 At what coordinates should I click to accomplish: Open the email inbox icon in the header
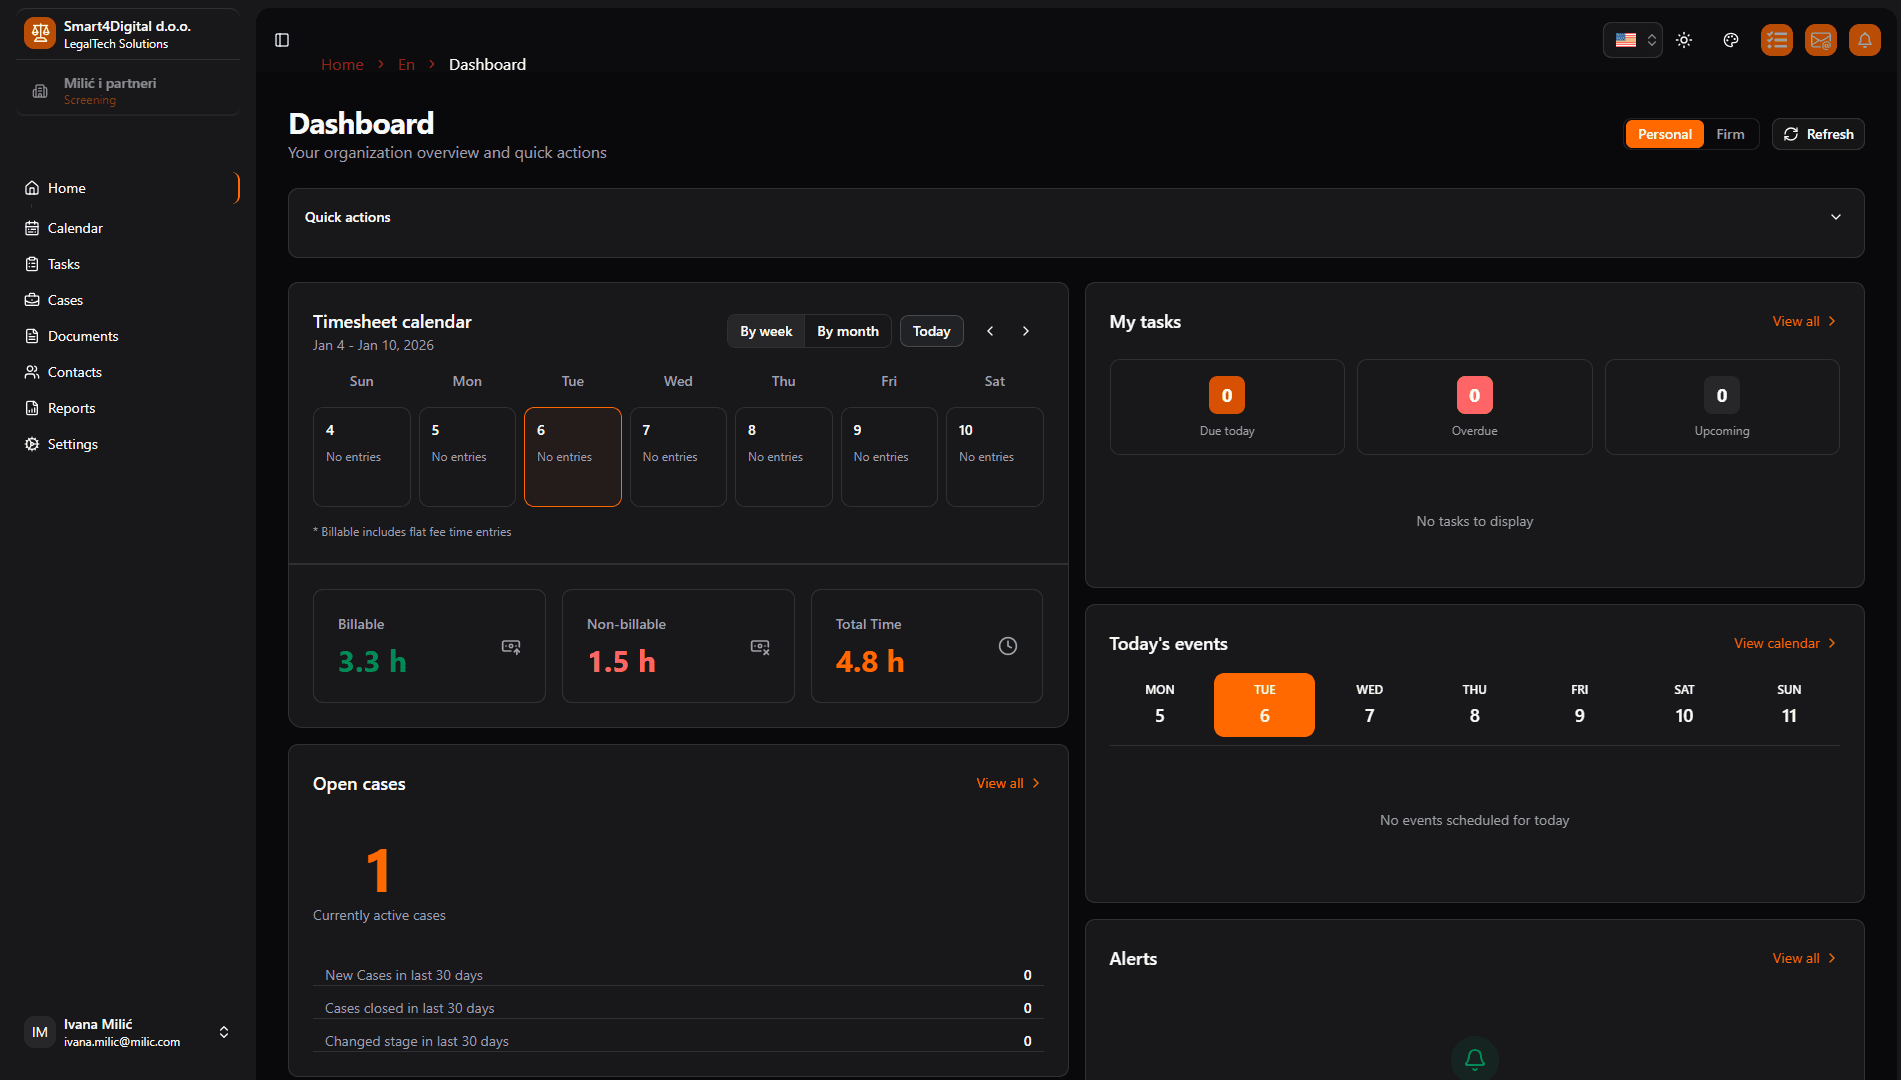1821,40
